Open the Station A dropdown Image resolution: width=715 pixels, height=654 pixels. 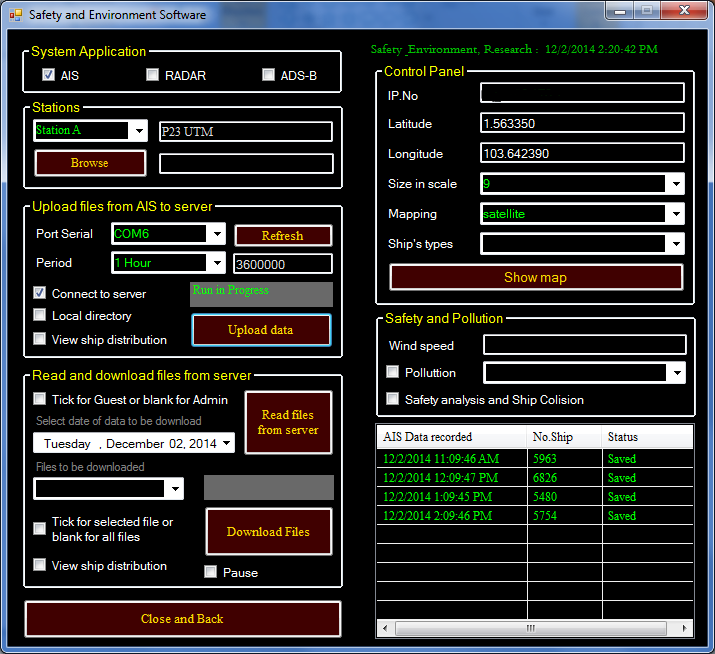[x=138, y=131]
